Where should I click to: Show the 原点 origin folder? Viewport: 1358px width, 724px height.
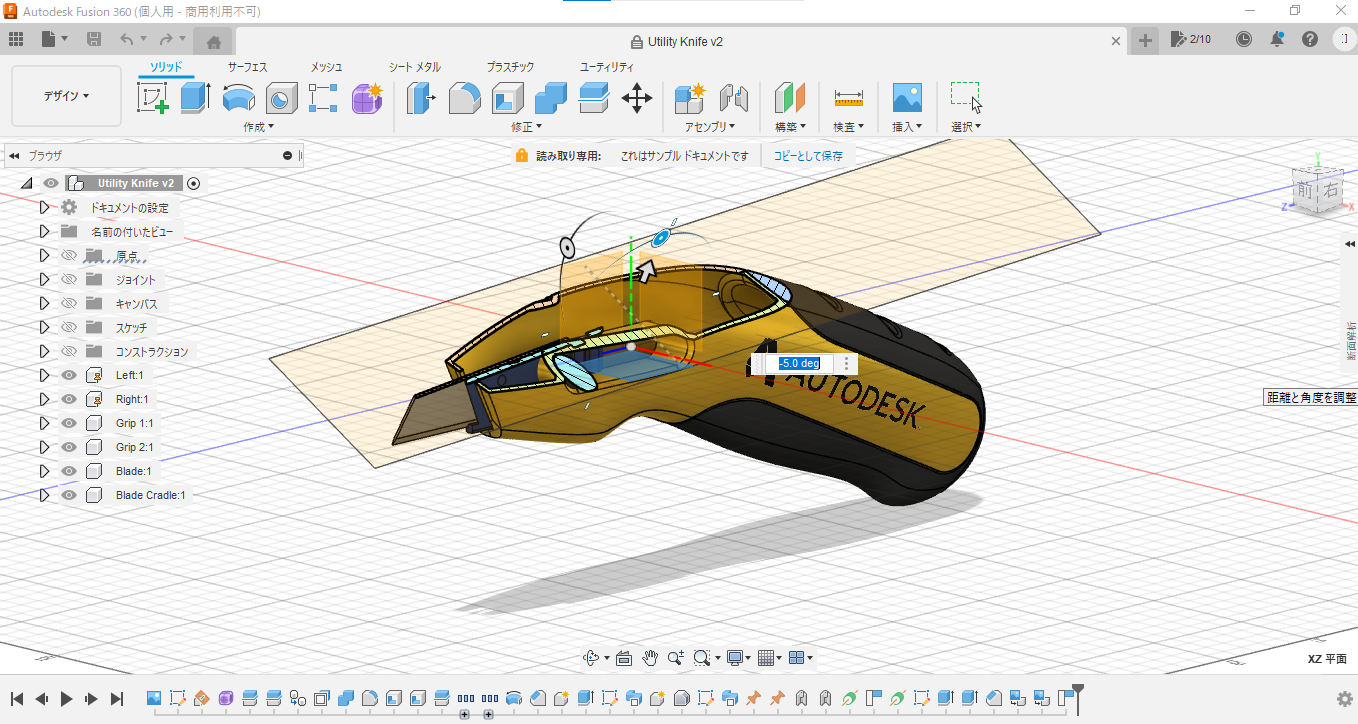68,255
